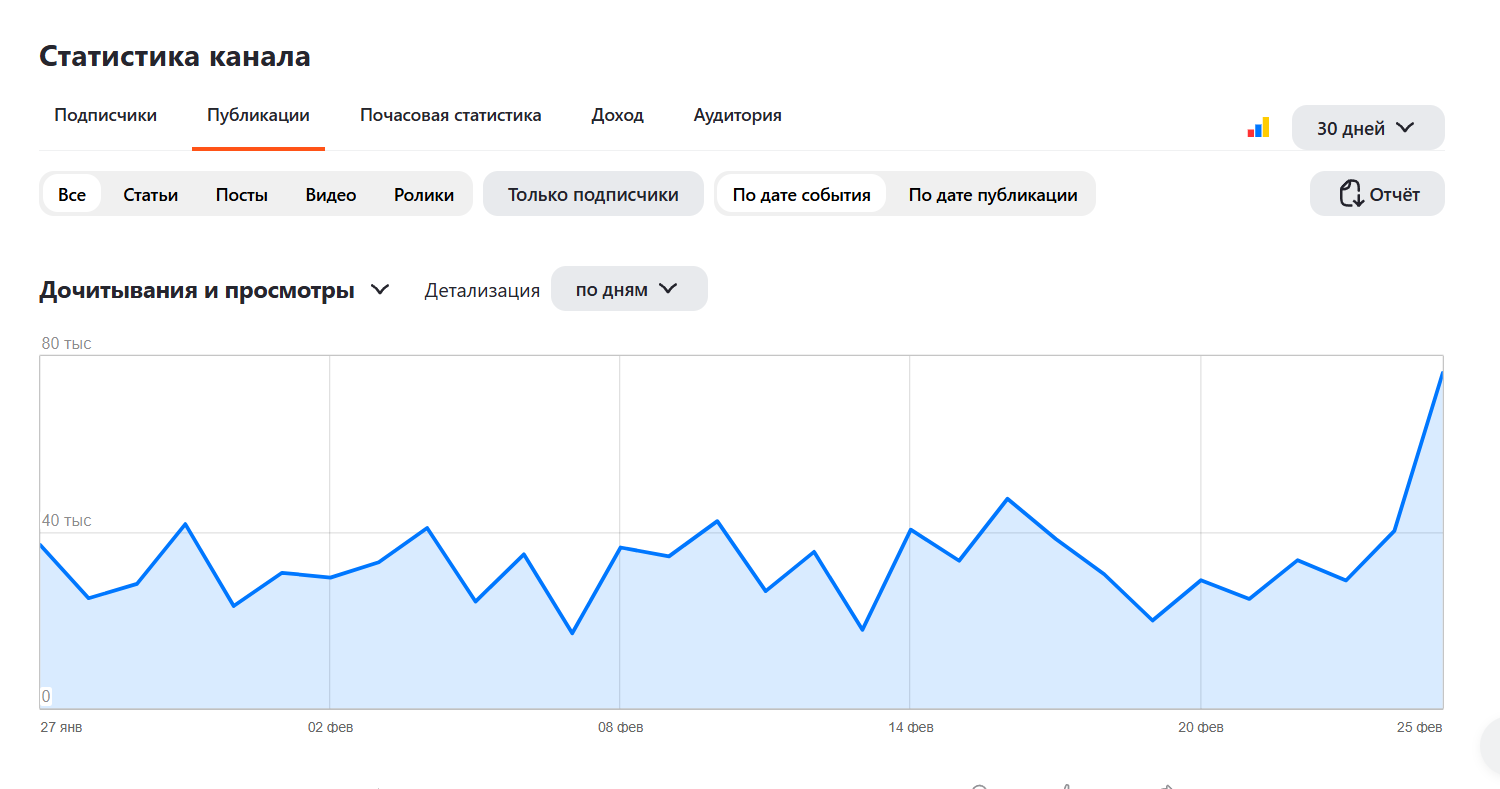Click the chart line at 14 фев

click(x=910, y=529)
